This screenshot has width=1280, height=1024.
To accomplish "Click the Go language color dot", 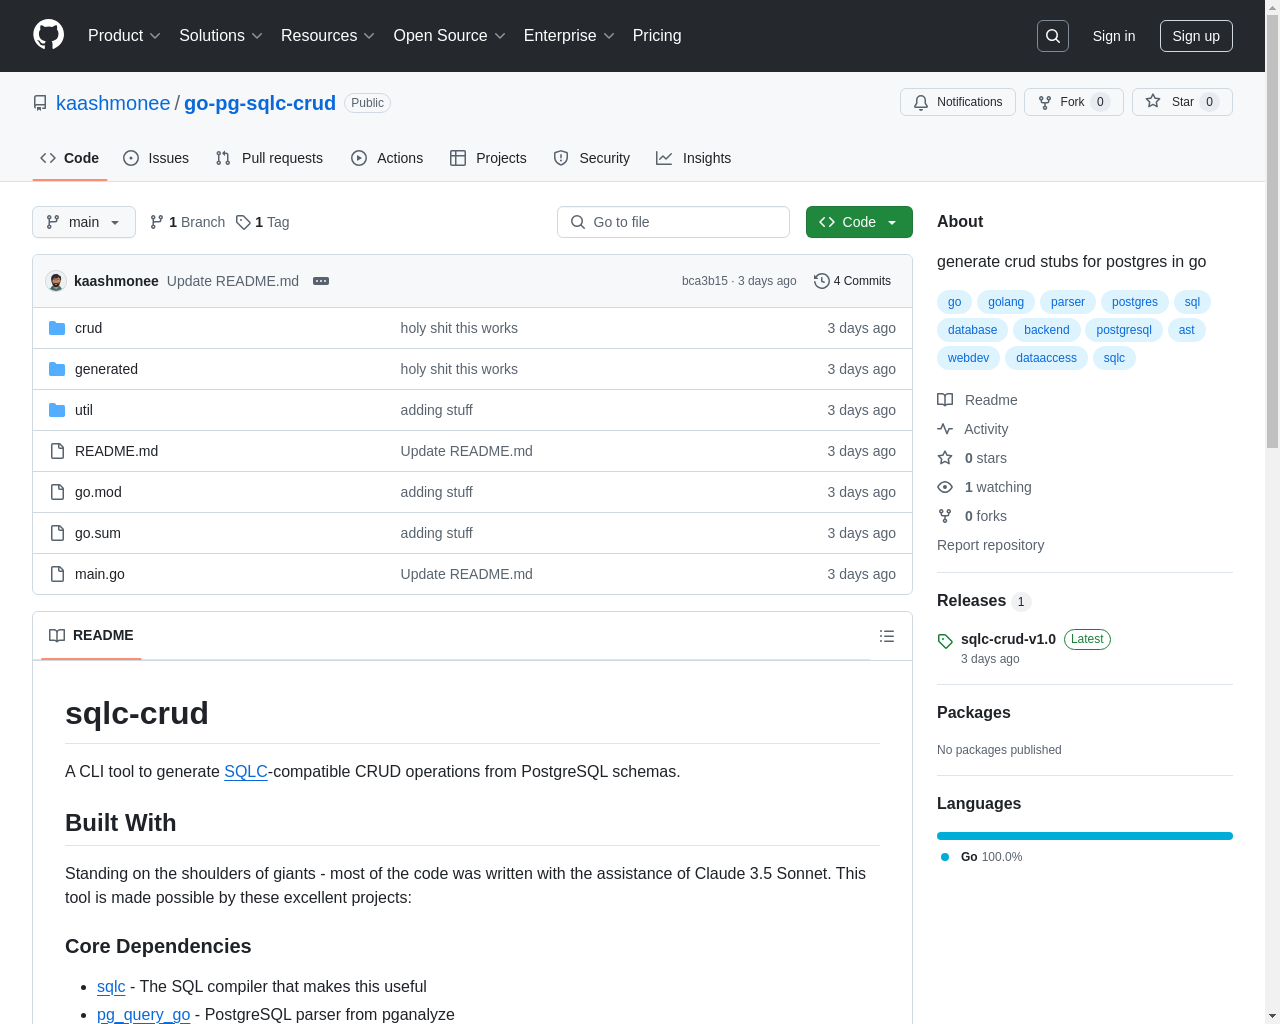I will coord(945,857).
